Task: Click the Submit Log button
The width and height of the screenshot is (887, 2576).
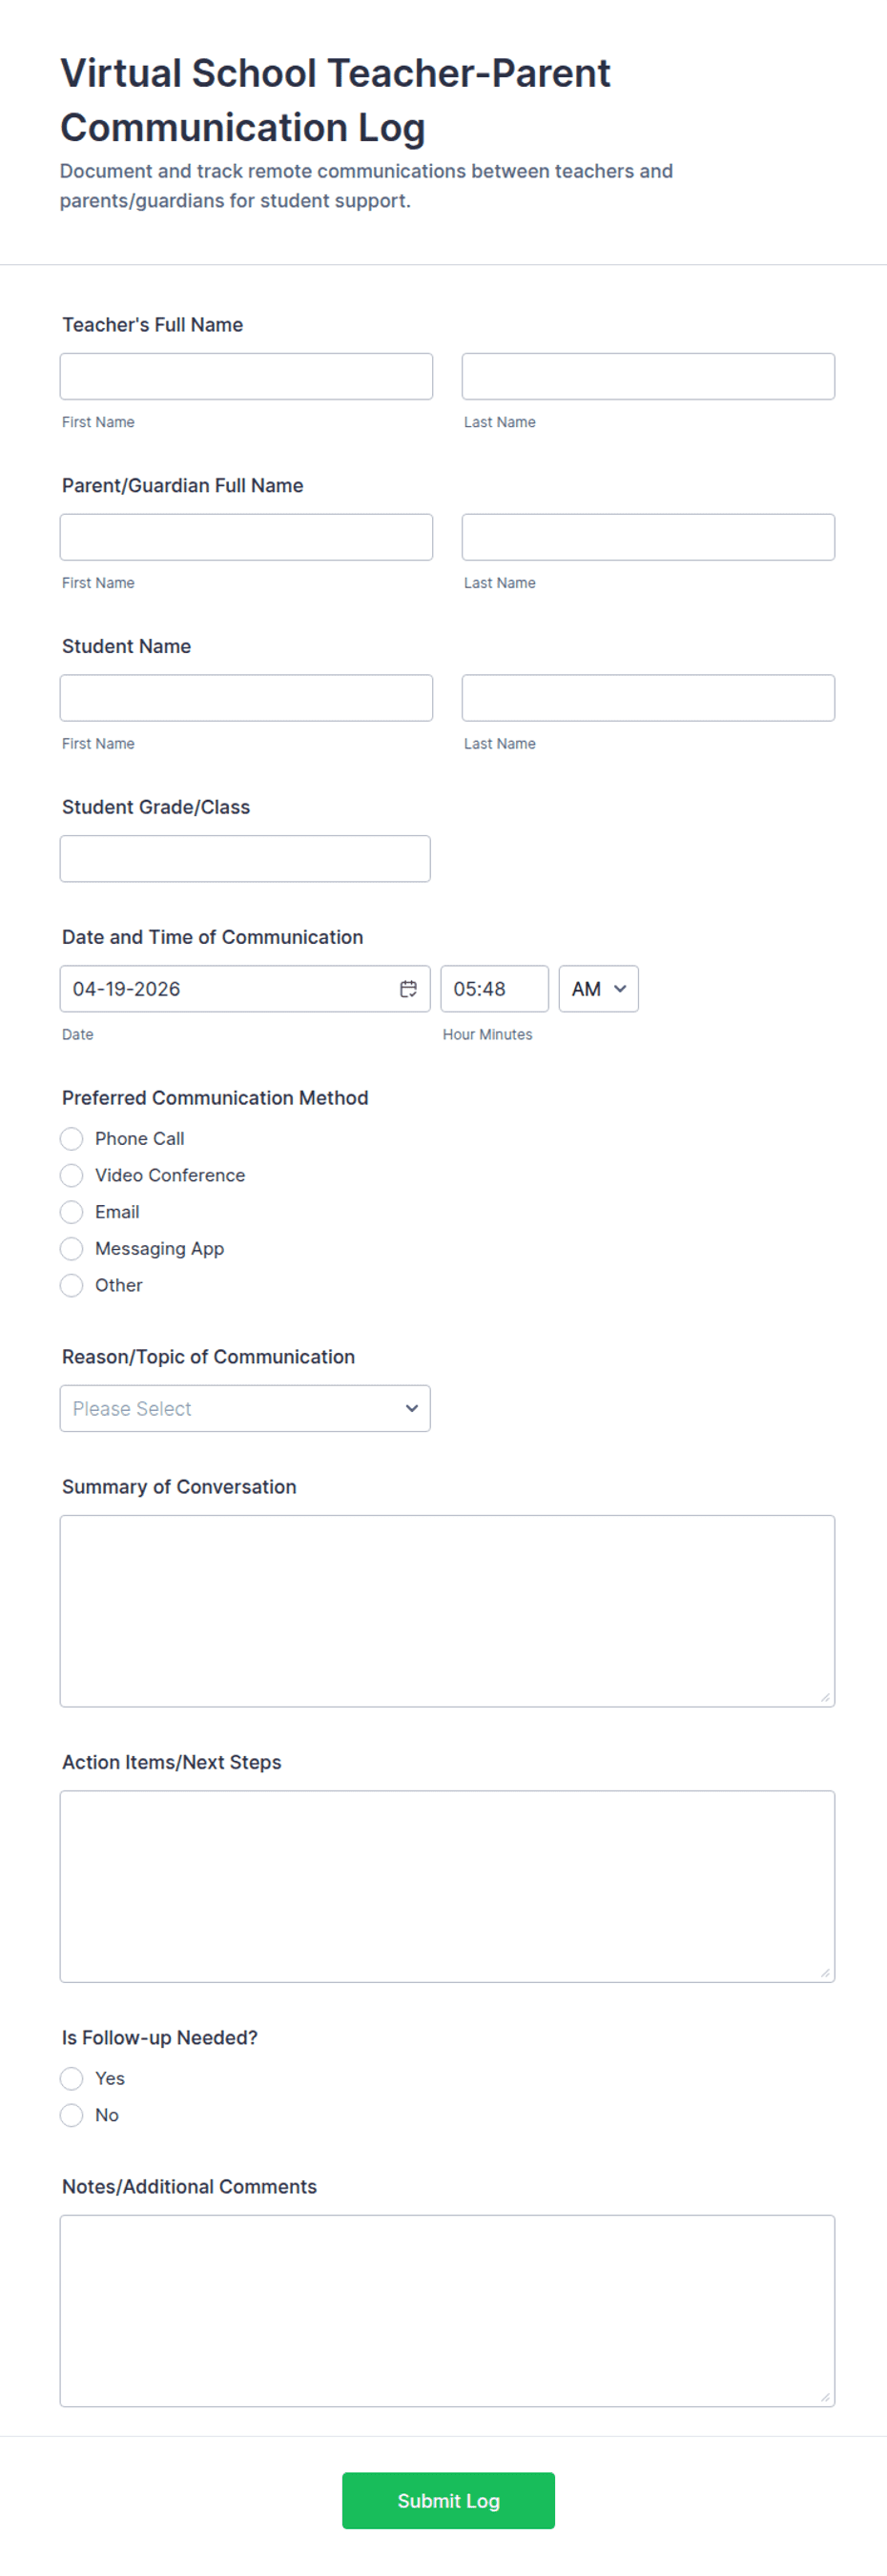Action: tap(448, 2500)
